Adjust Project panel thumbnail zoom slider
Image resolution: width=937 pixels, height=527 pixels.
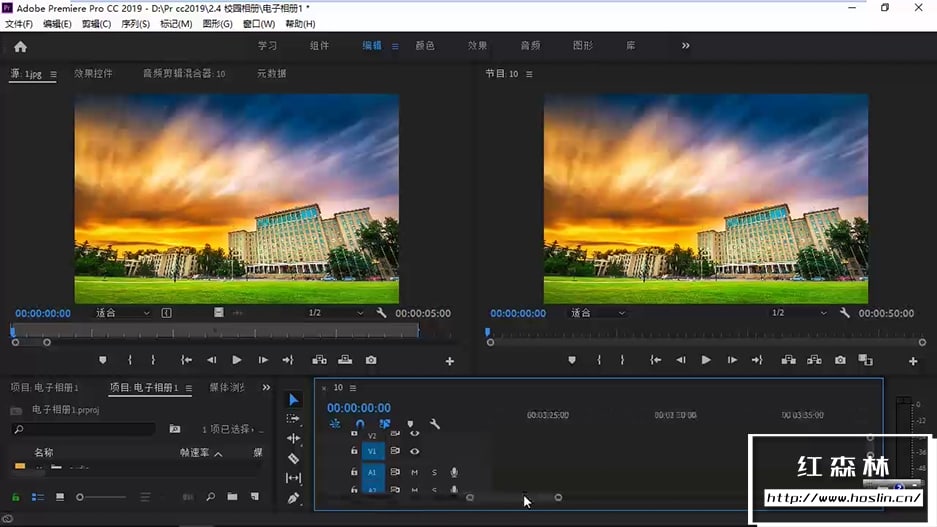click(100, 497)
